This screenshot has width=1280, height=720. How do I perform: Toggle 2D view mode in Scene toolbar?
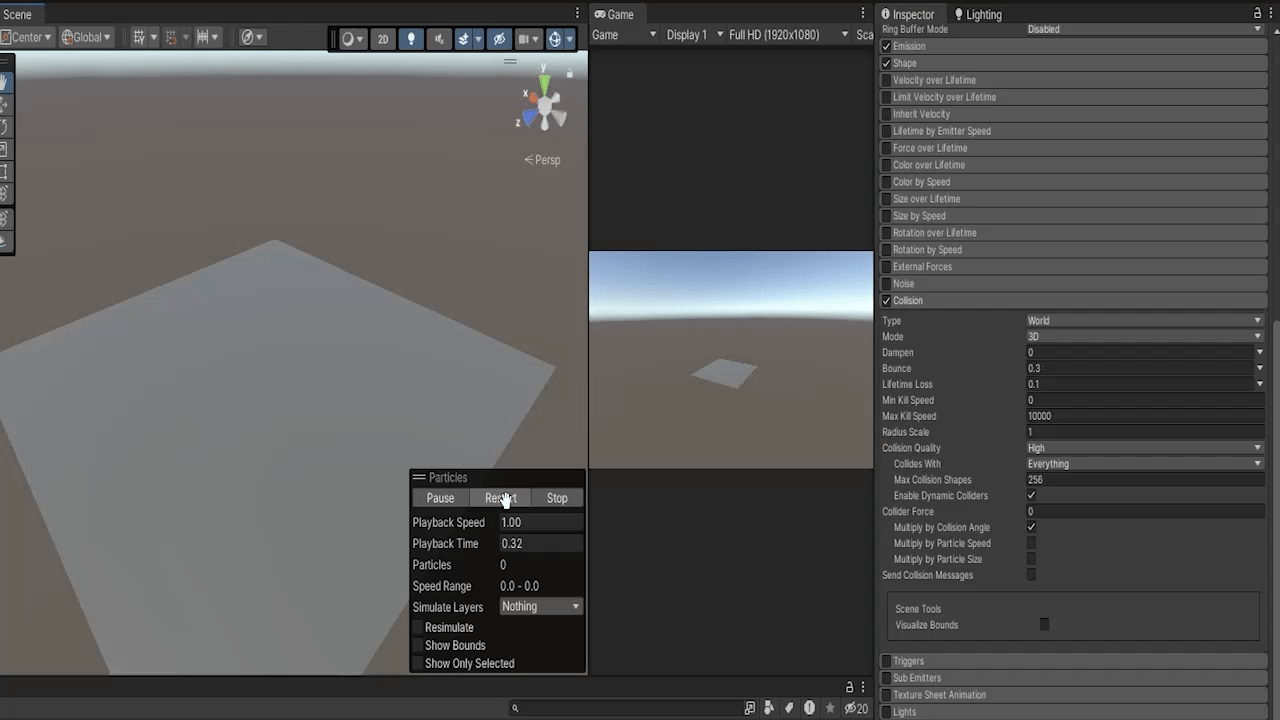click(x=383, y=39)
